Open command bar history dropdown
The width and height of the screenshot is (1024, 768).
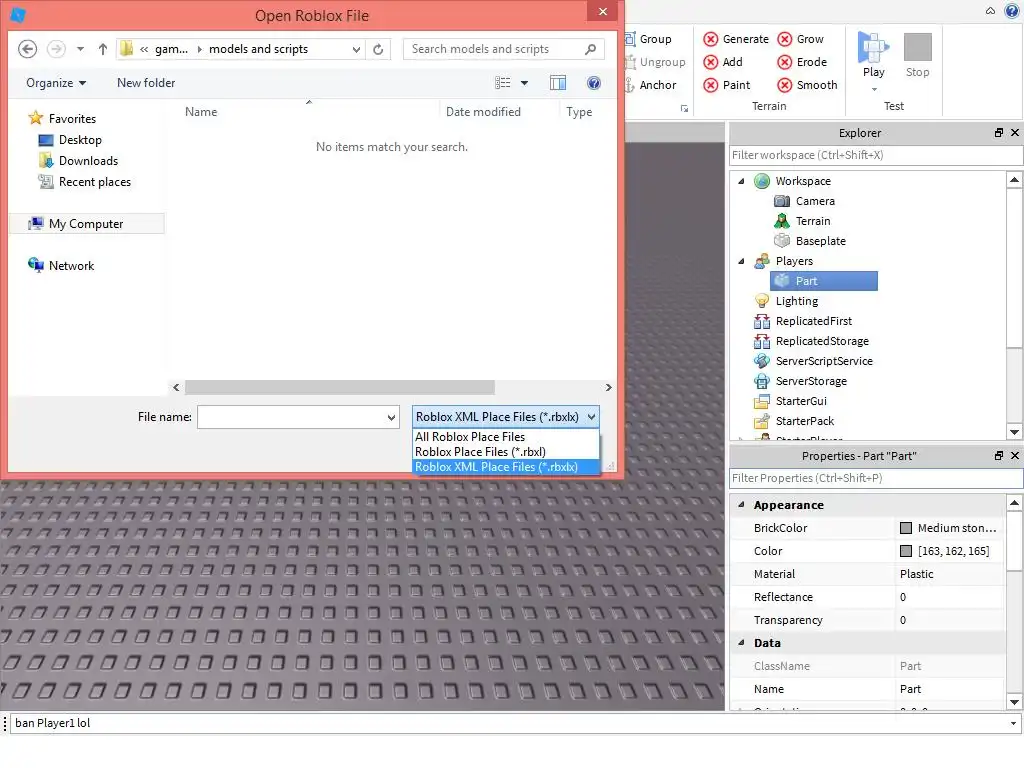click(1014, 723)
